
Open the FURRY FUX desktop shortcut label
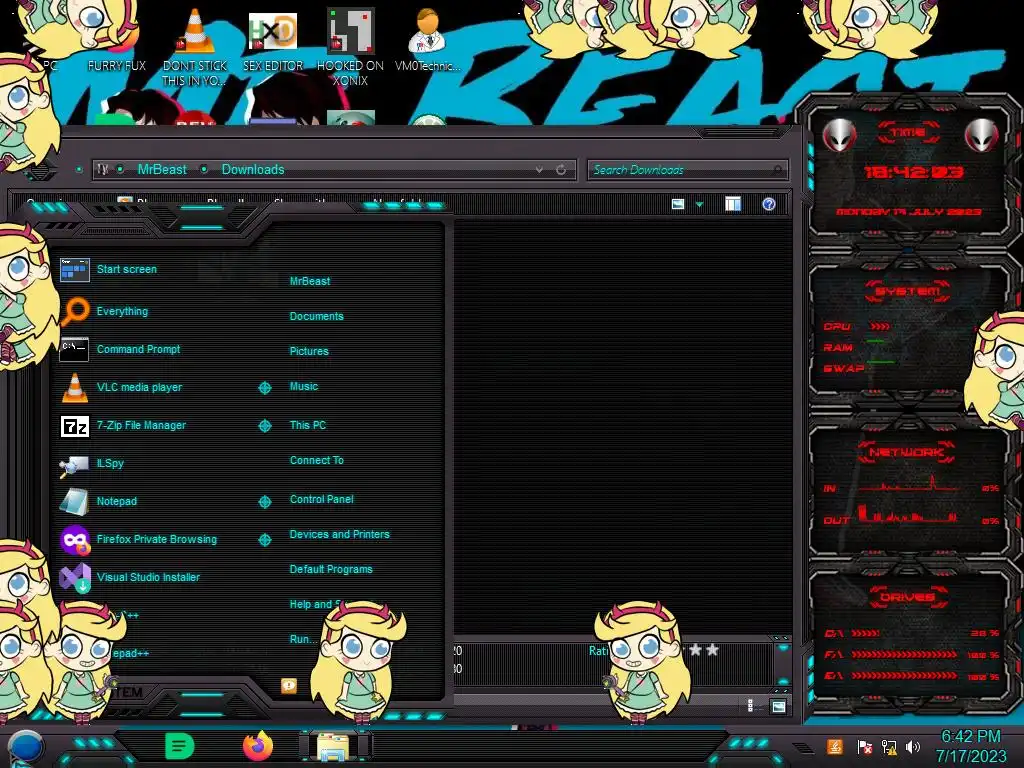click(x=117, y=66)
